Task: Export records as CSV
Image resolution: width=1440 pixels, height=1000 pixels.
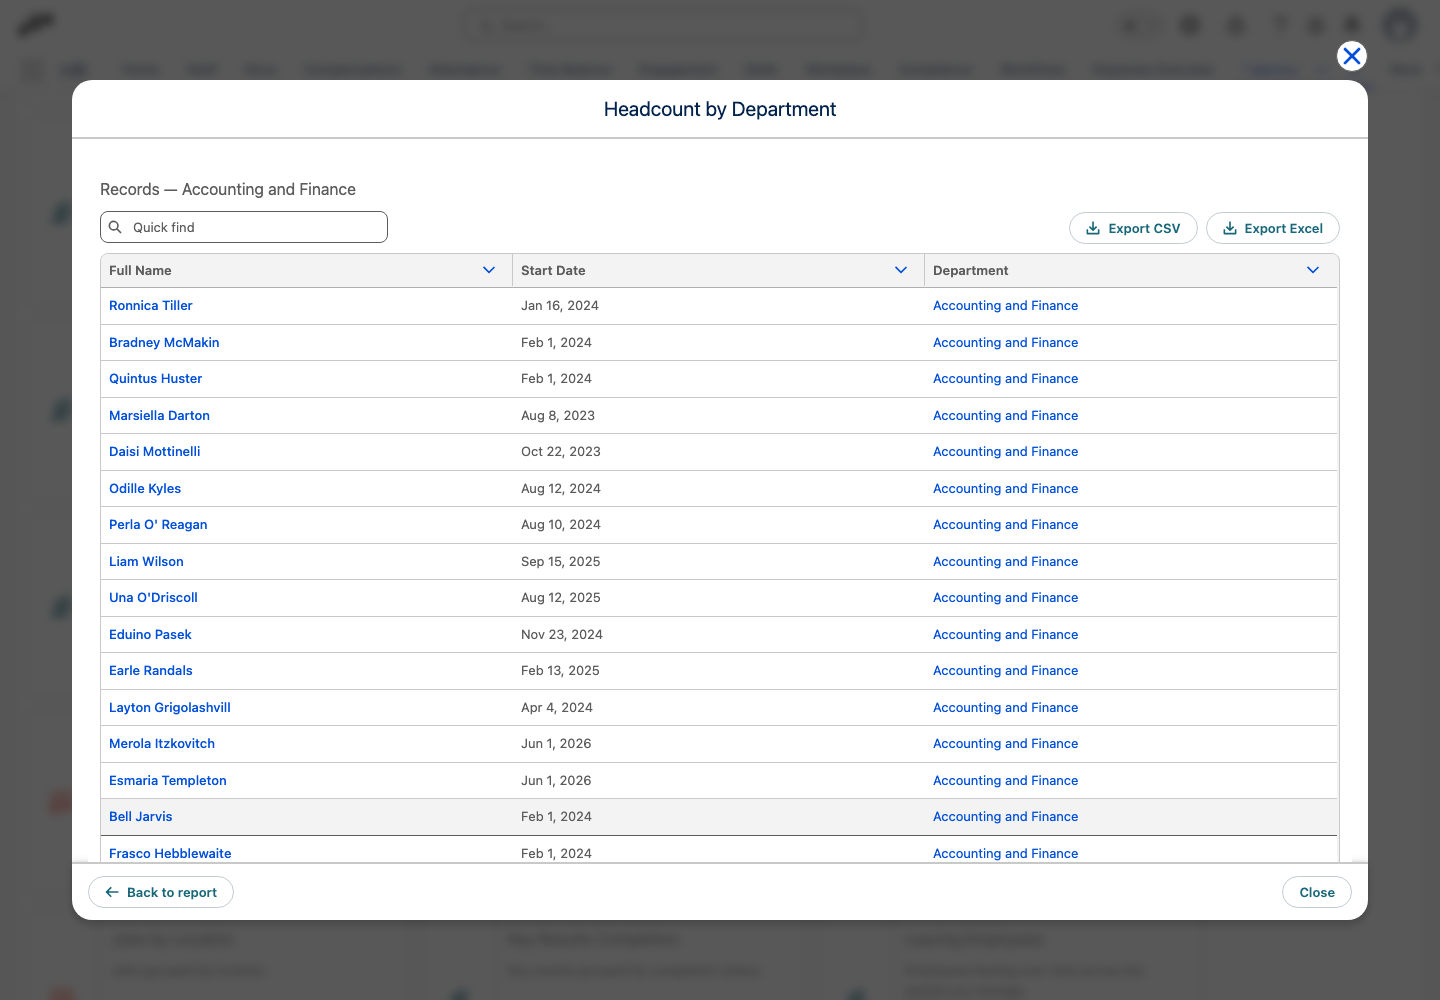Action: (x=1133, y=228)
